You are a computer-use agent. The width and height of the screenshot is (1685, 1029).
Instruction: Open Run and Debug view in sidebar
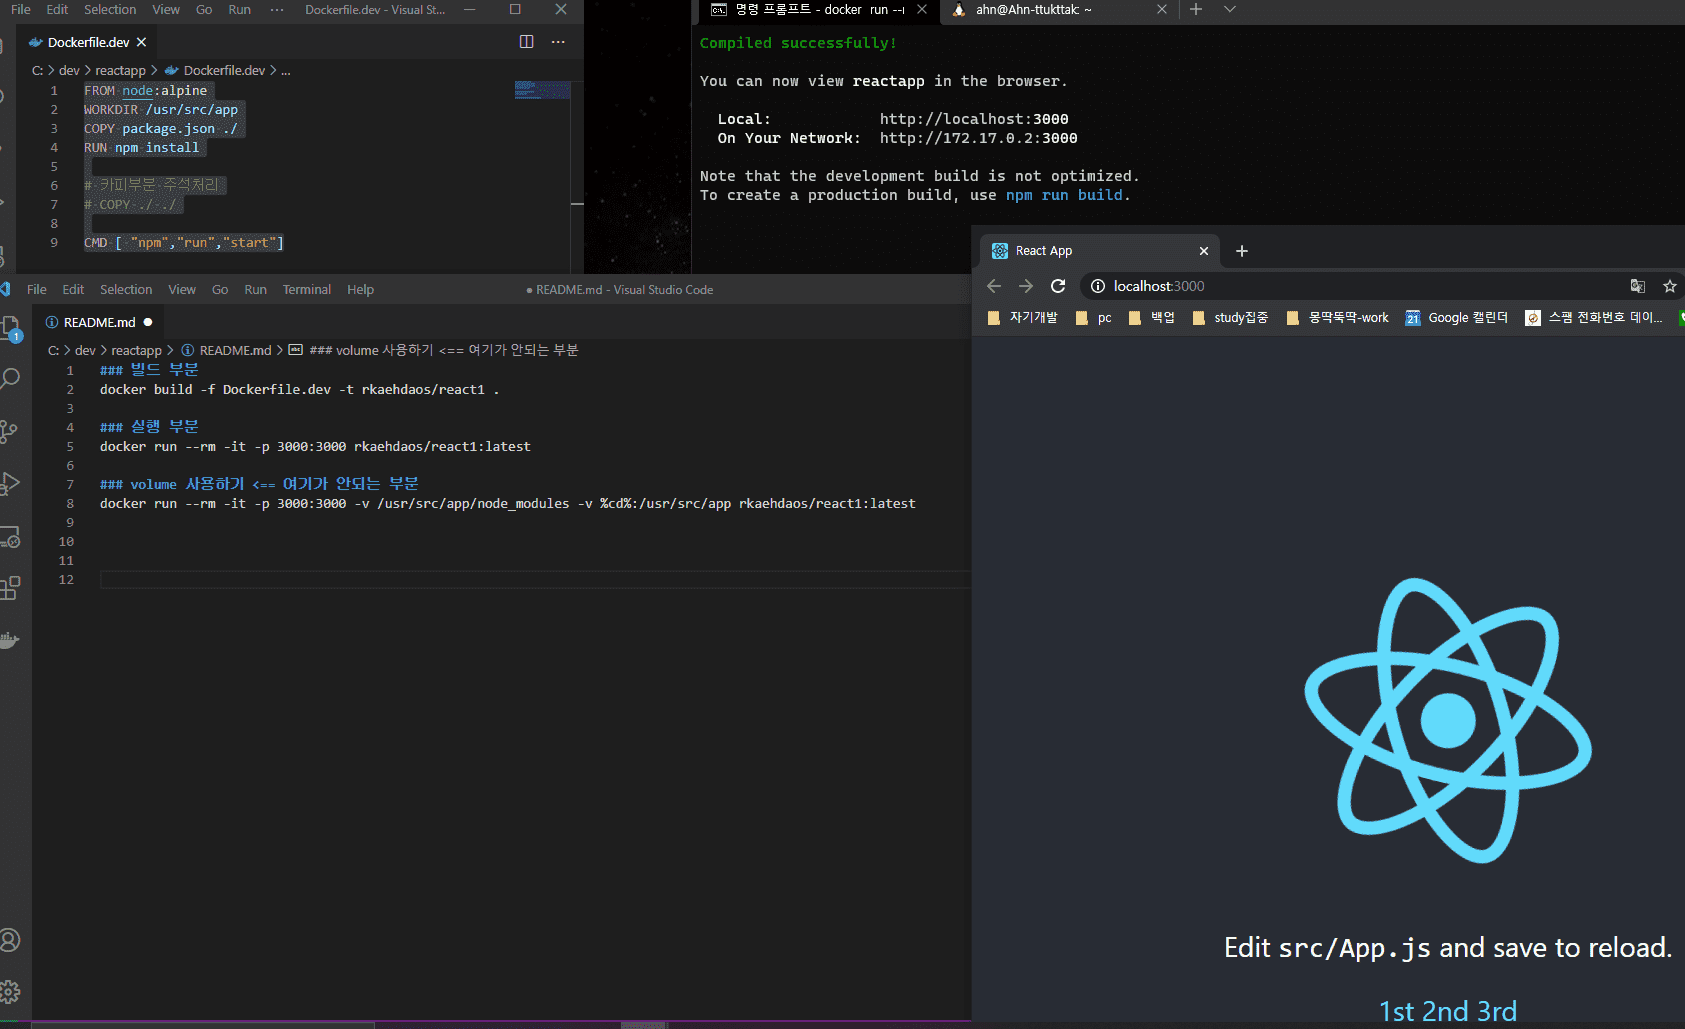tap(10, 484)
